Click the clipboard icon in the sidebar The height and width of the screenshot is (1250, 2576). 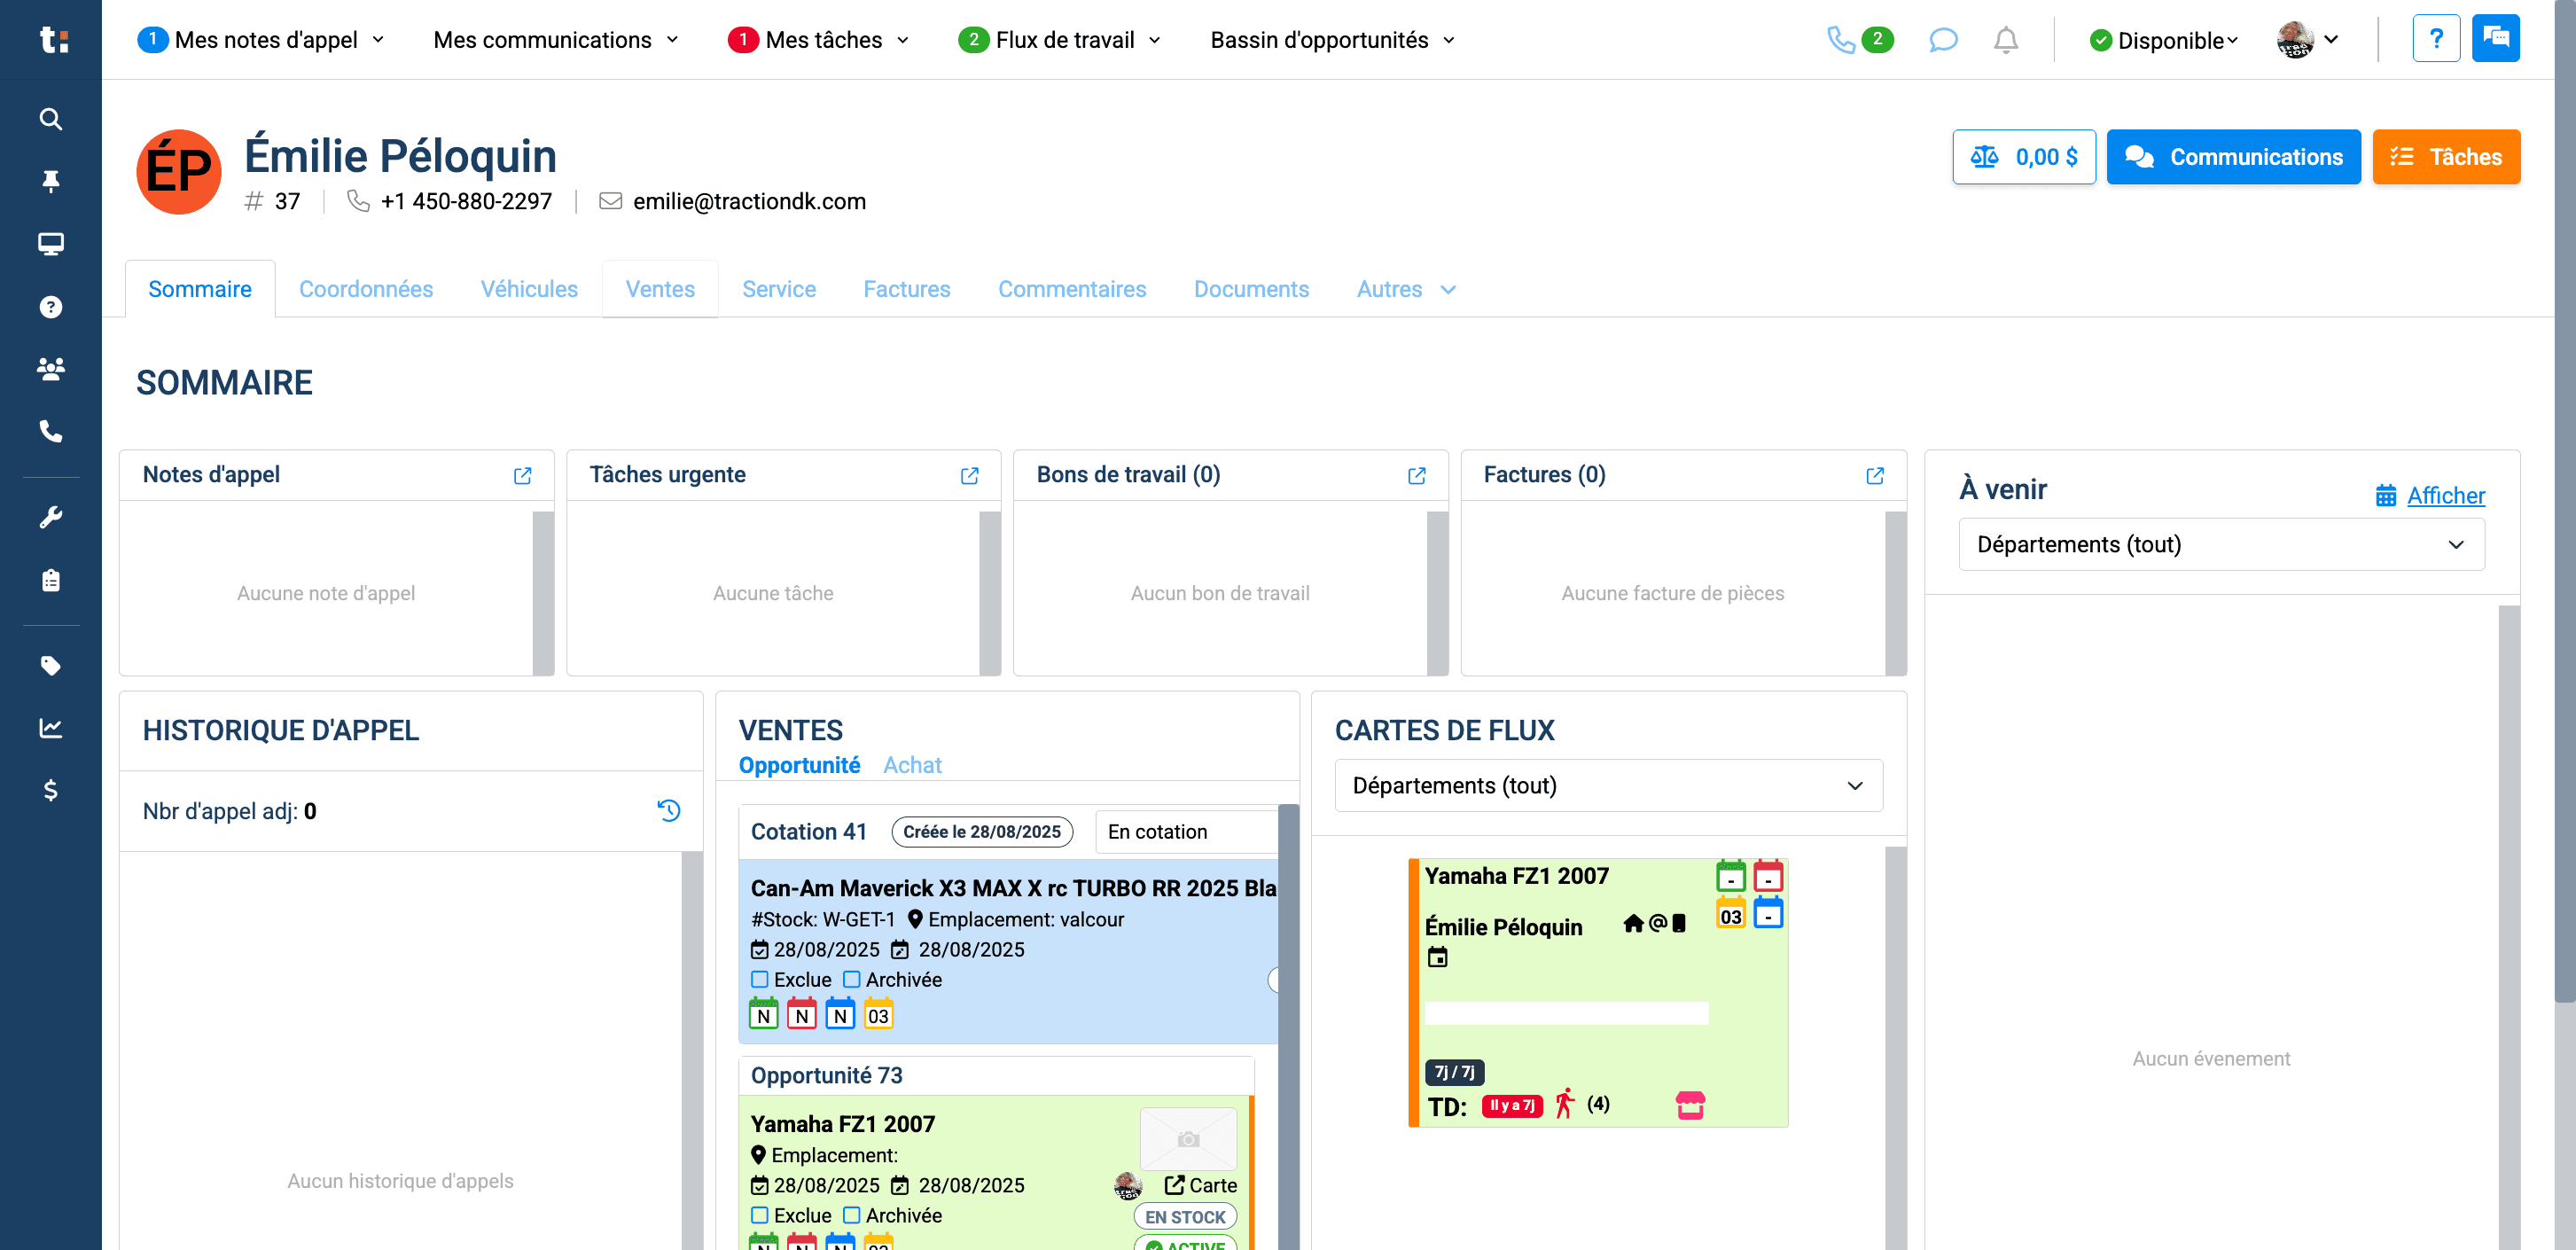coord(51,580)
